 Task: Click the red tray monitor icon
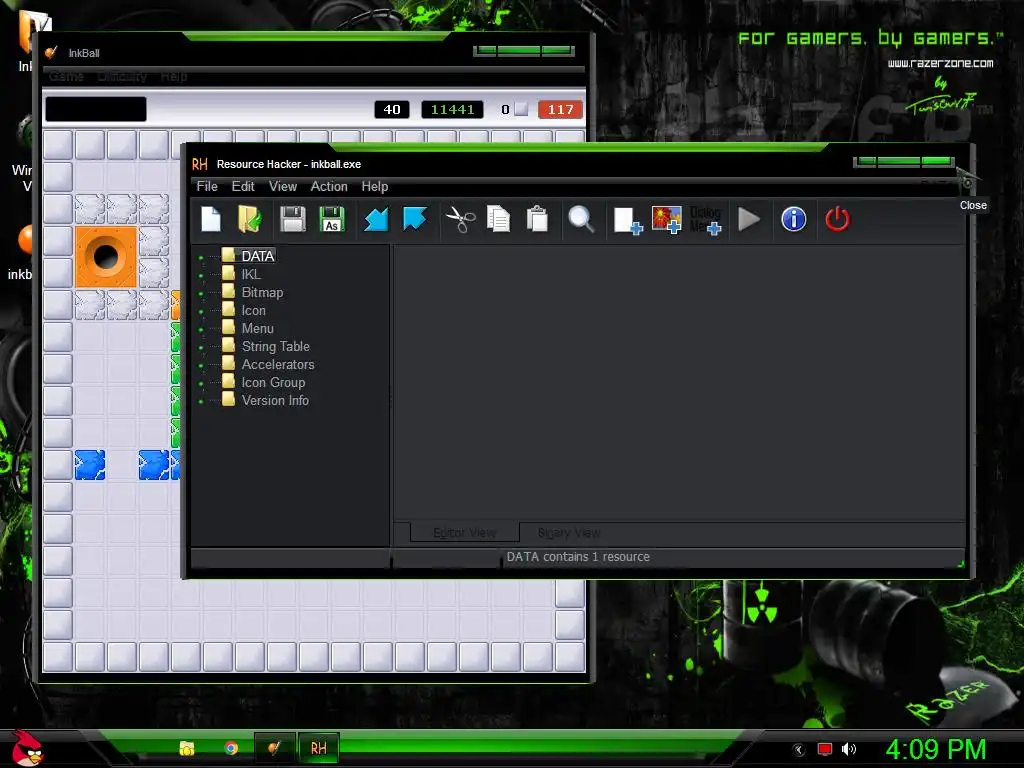coord(825,749)
